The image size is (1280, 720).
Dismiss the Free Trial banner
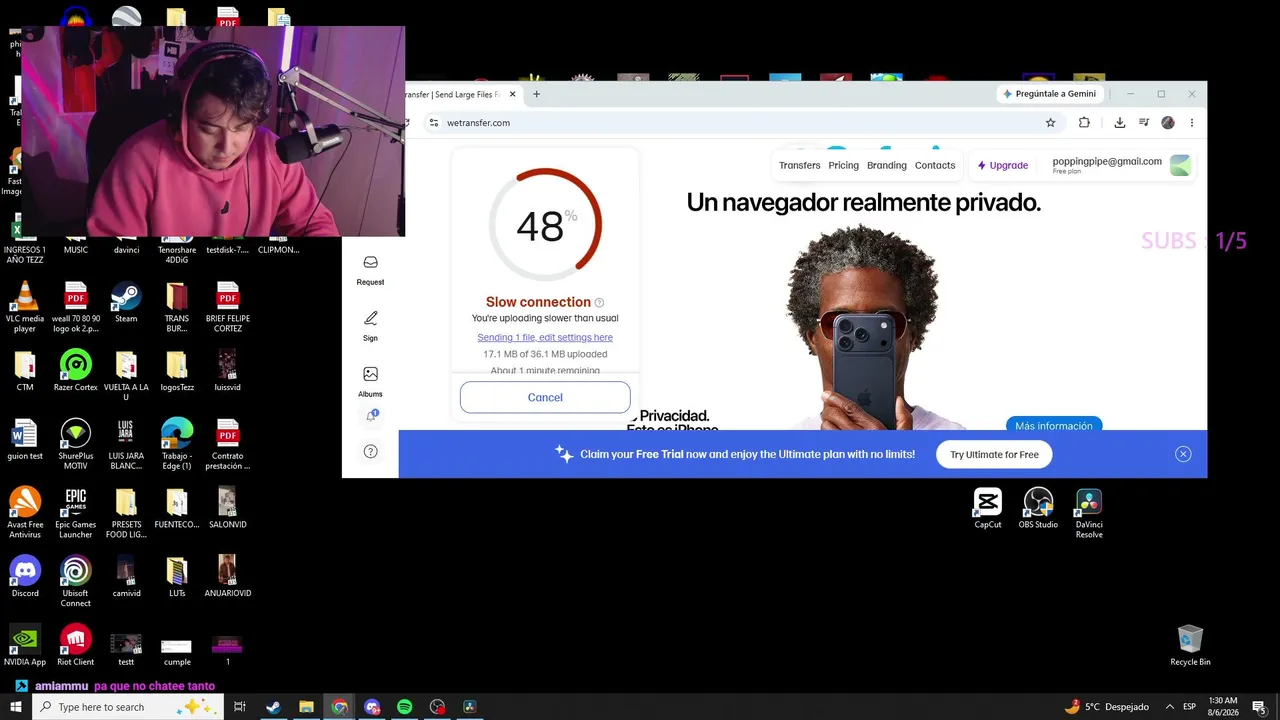[x=1183, y=454]
